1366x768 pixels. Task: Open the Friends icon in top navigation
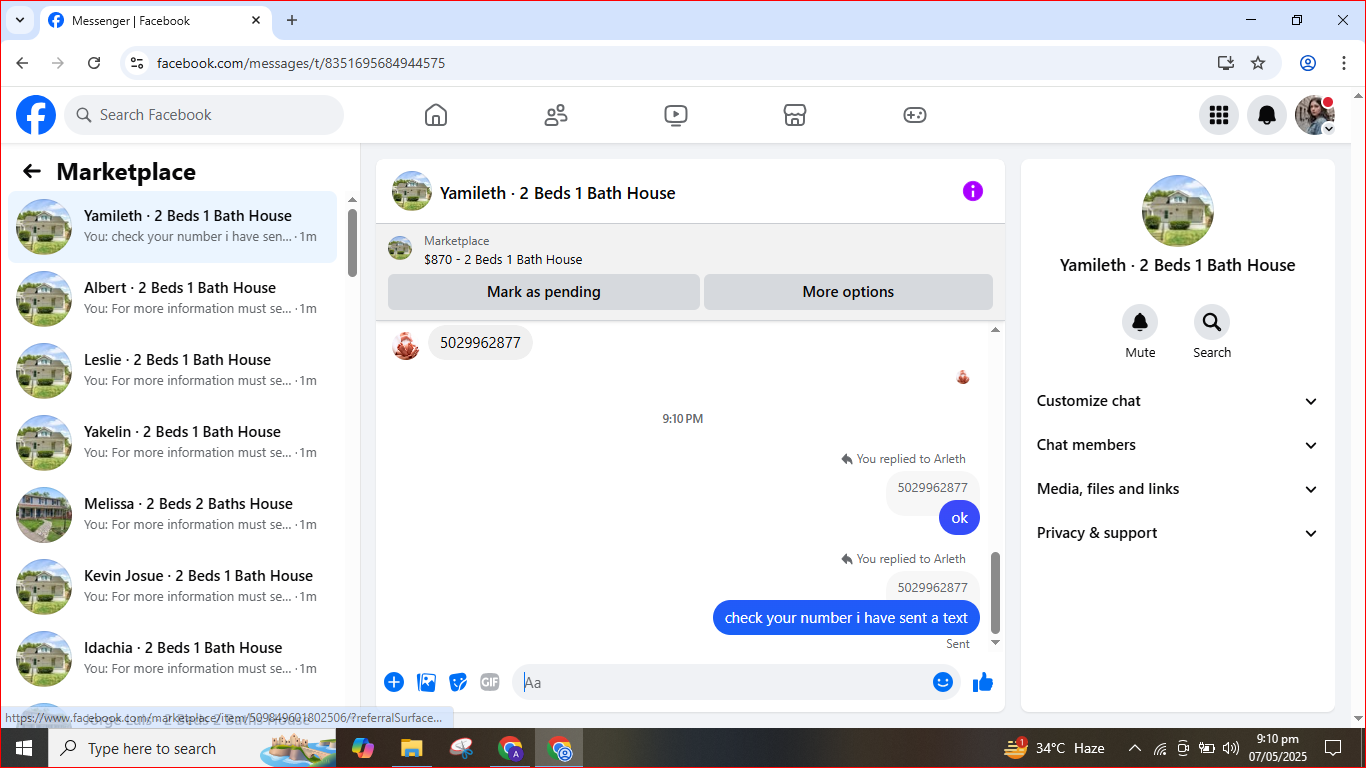(556, 115)
